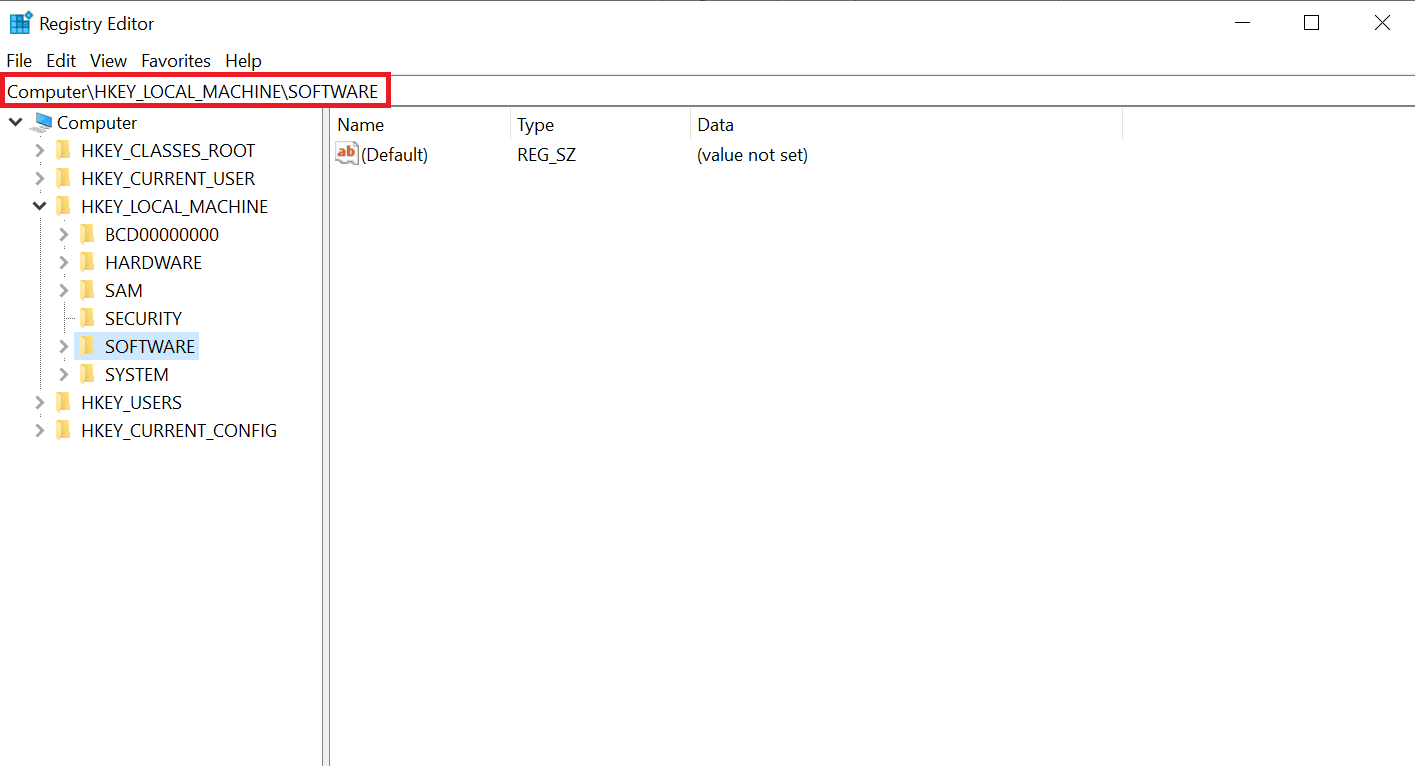Click the registry path address bar

pyautogui.click(x=707, y=92)
